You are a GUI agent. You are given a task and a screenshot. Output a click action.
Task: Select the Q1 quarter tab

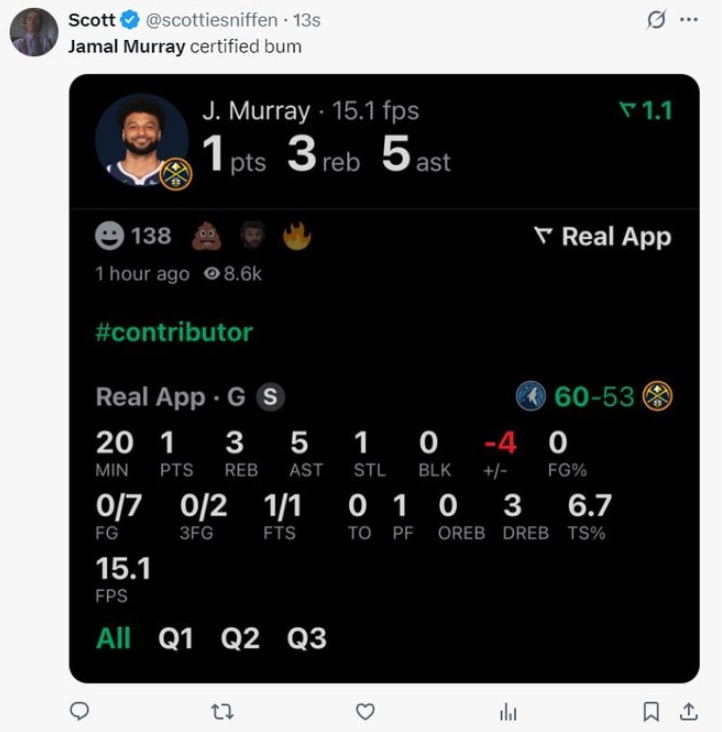[176, 639]
